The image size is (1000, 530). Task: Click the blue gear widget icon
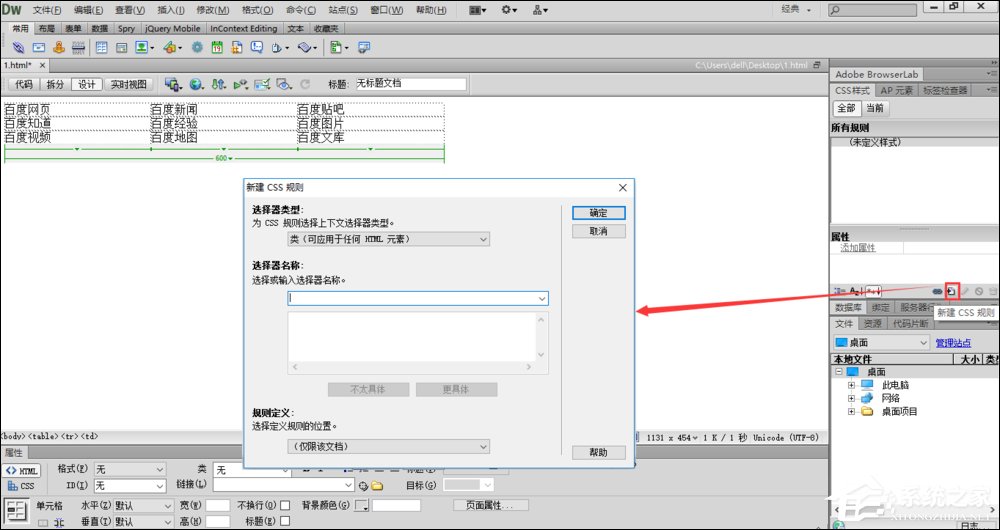click(197, 47)
